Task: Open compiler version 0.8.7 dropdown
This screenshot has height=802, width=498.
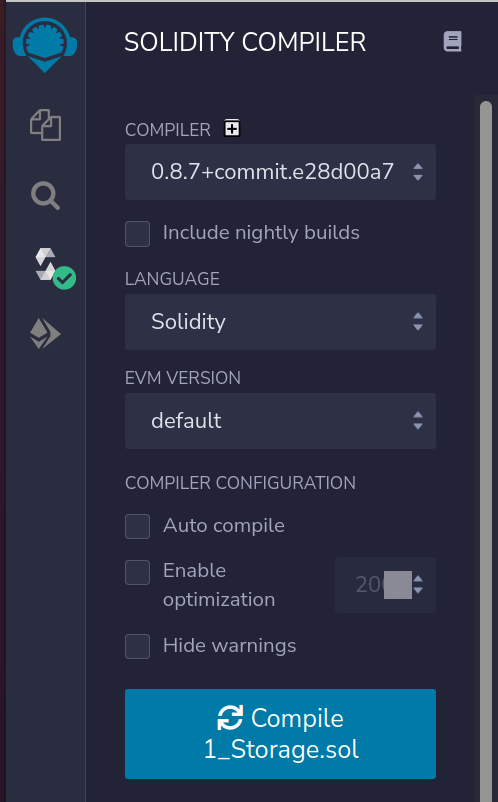Action: pos(280,172)
